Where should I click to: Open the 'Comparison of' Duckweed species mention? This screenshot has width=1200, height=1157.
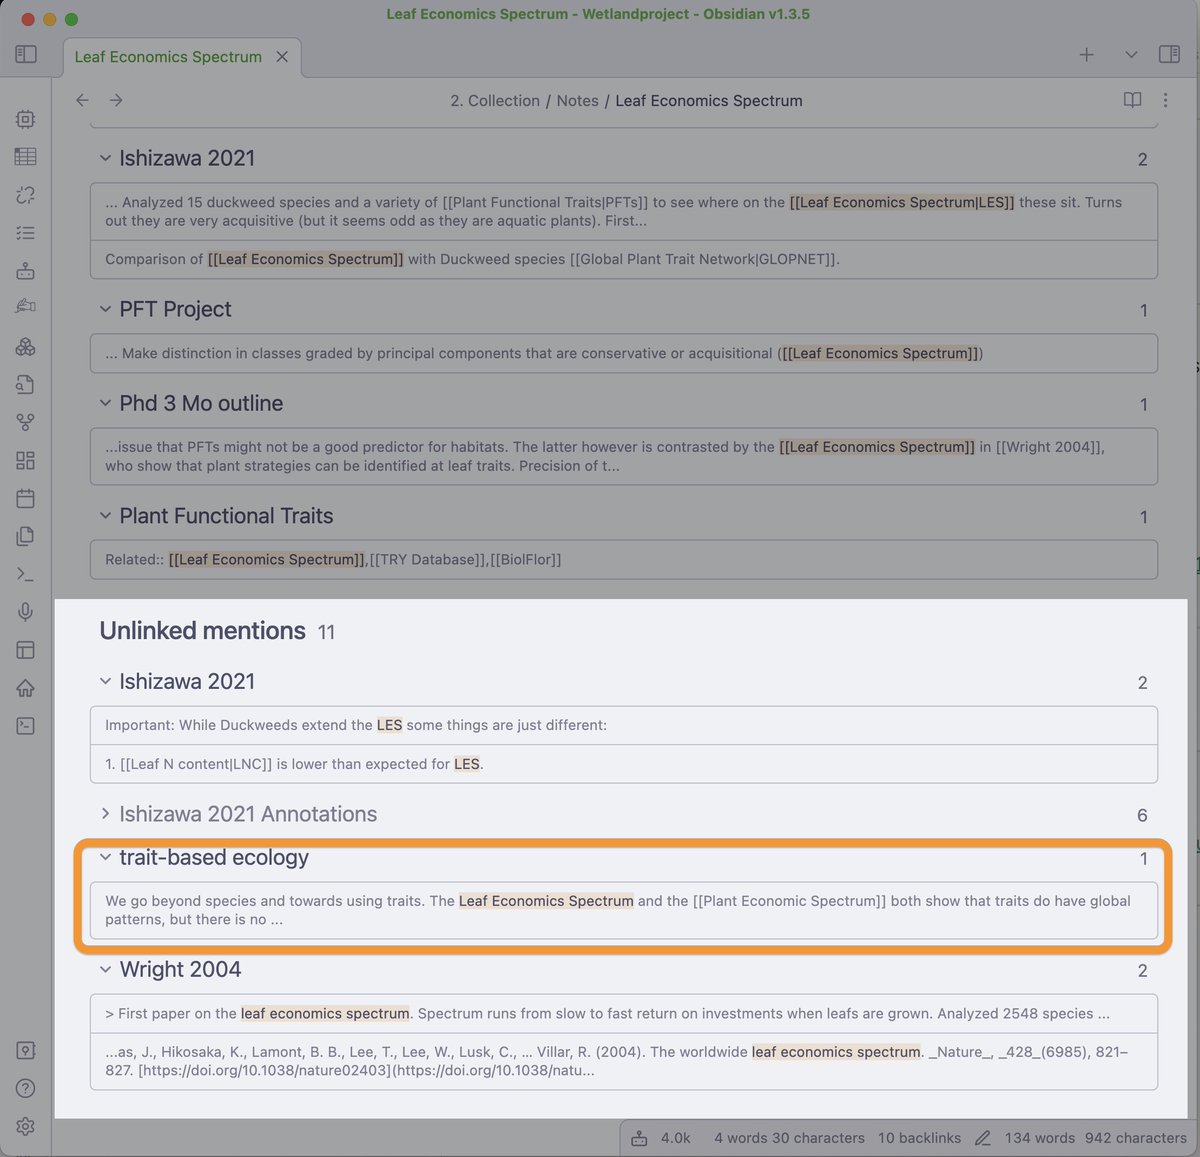(624, 259)
